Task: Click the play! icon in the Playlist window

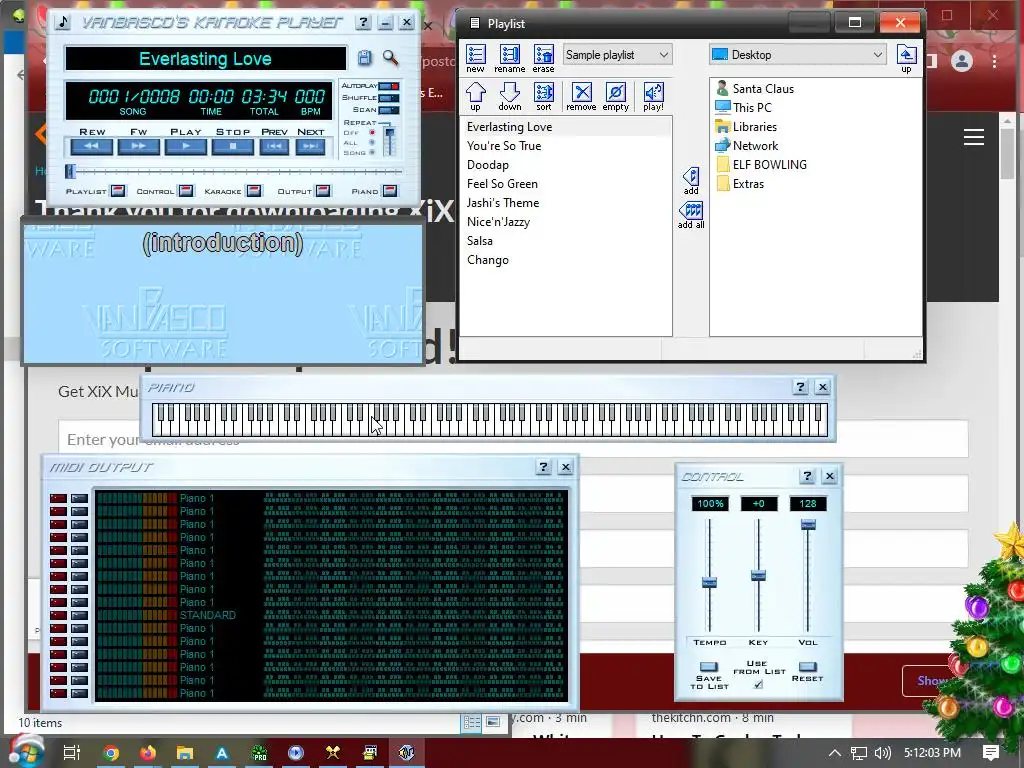Action: (653, 97)
